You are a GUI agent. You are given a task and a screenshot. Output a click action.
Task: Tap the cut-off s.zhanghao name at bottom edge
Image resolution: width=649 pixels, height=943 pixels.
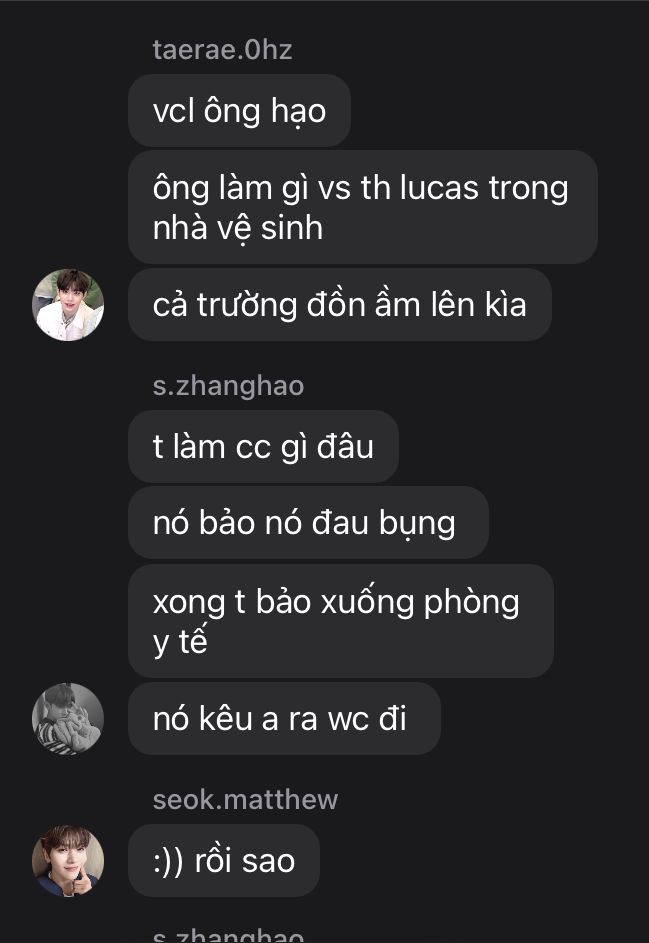tap(229, 936)
